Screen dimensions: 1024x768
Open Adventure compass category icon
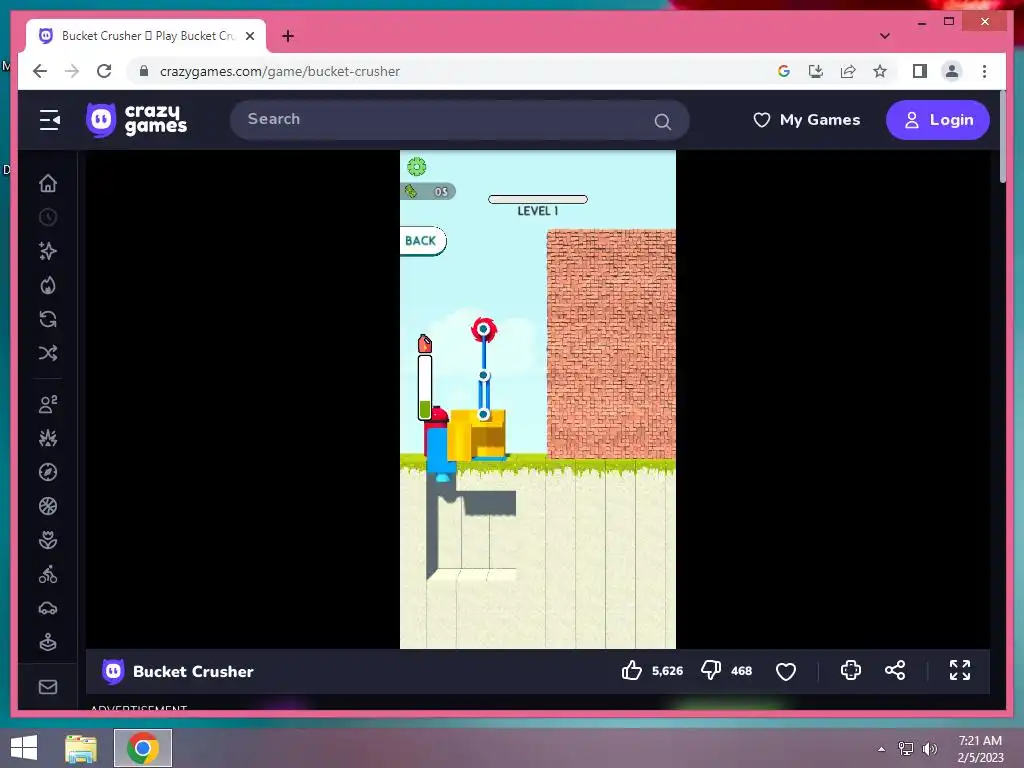pos(48,472)
